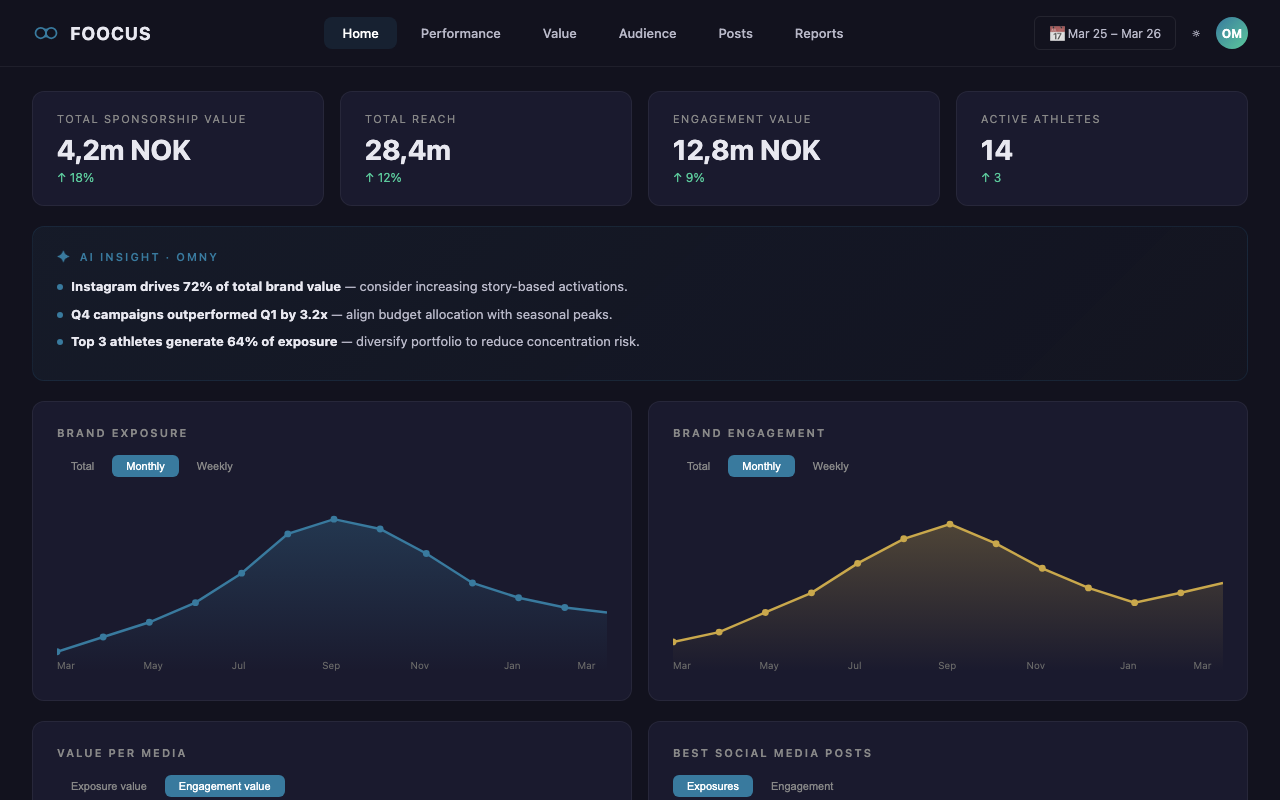The width and height of the screenshot is (1280, 800).
Task: Show Exposure value in Value Per Media
Action: click(x=108, y=786)
